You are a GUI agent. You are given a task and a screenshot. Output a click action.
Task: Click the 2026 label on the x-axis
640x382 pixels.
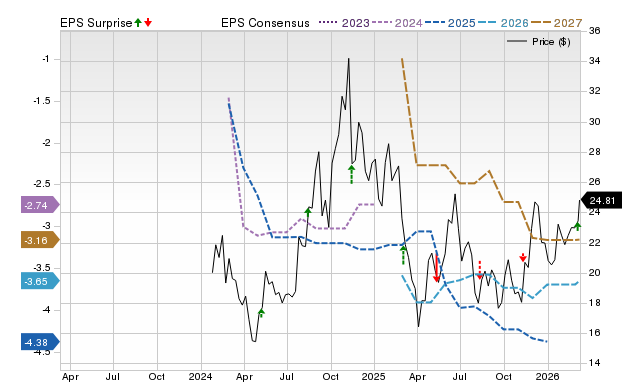pyautogui.click(x=547, y=376)
